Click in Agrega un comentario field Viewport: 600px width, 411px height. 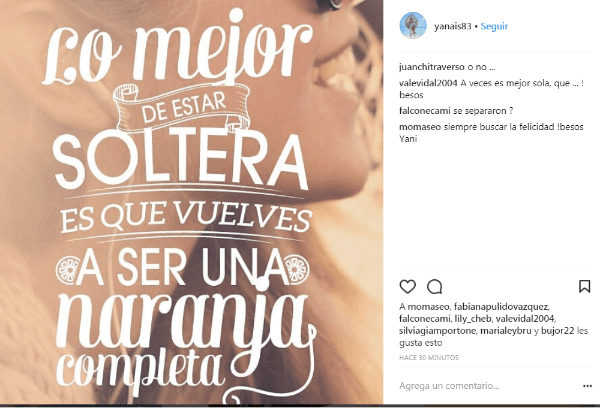pos(487,386)
